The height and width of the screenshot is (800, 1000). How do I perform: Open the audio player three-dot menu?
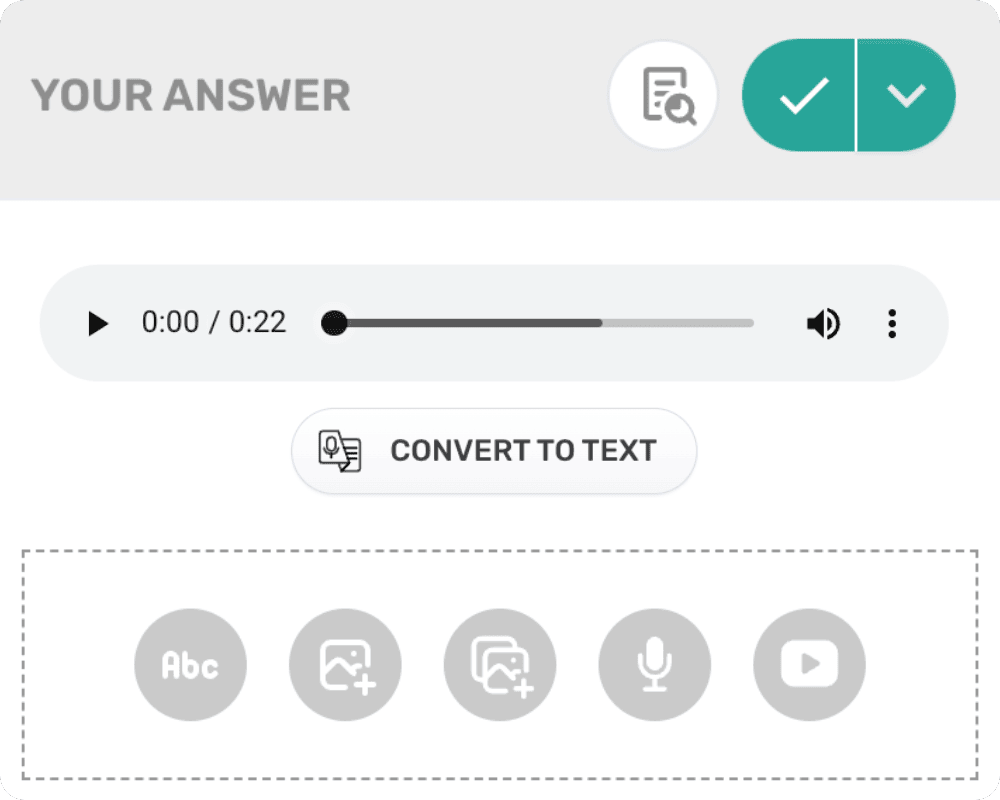click(x=892, y=323)
